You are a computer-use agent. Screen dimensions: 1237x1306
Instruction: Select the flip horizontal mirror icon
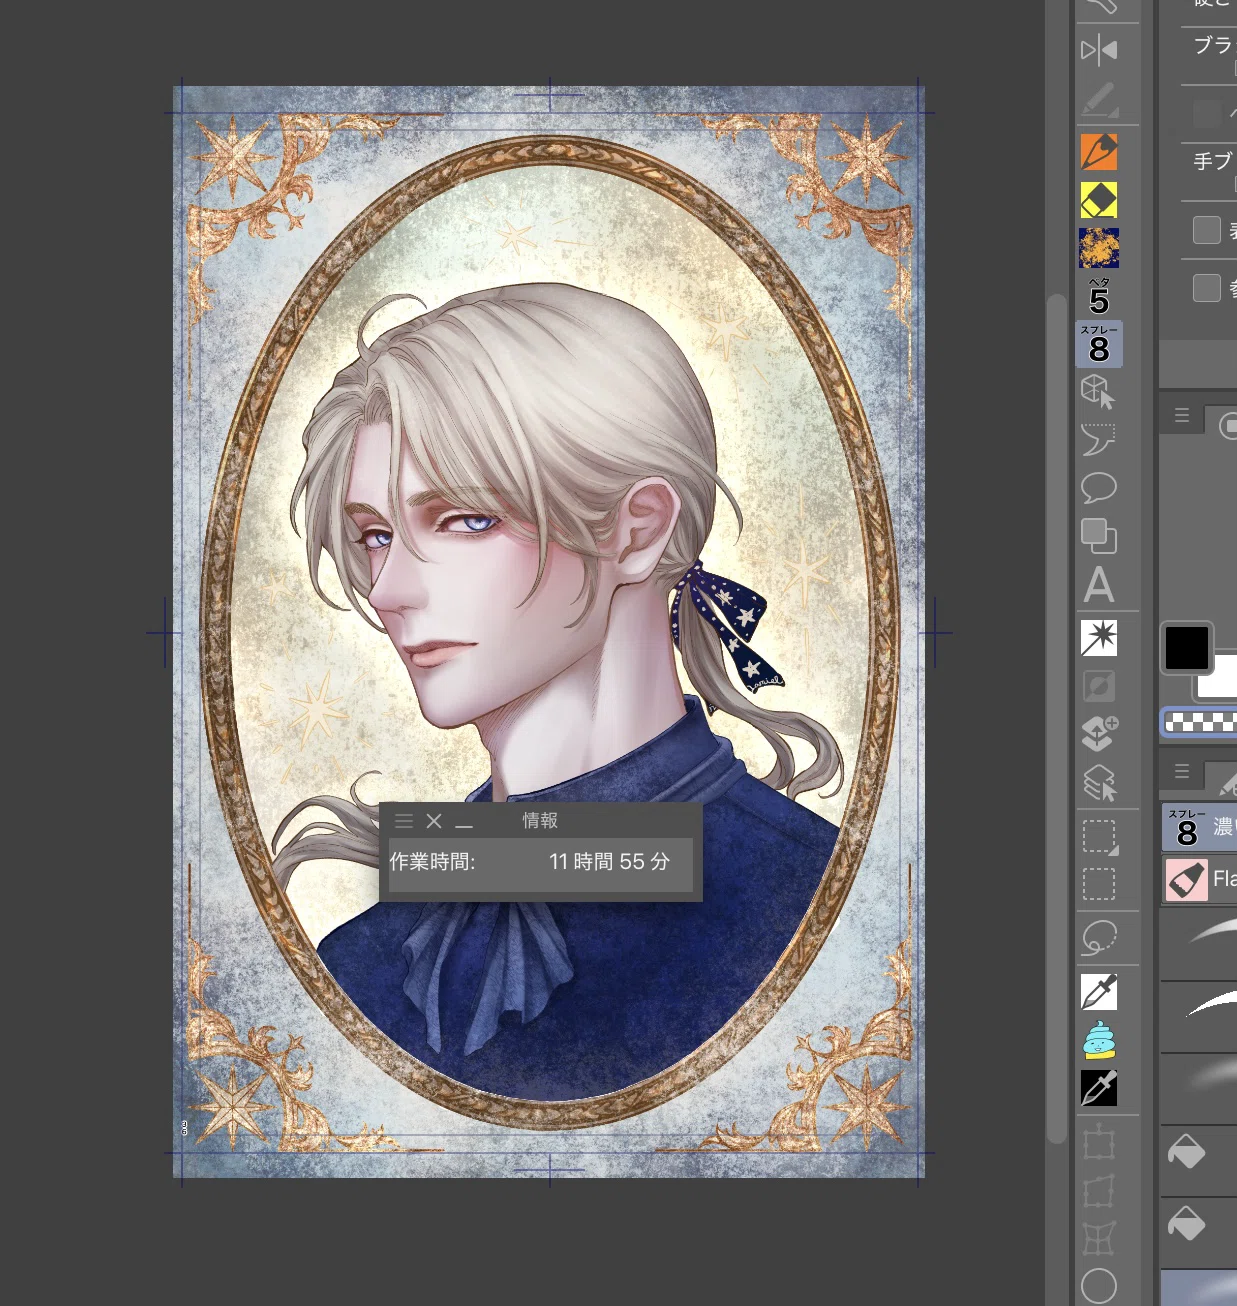point(1099,50)
